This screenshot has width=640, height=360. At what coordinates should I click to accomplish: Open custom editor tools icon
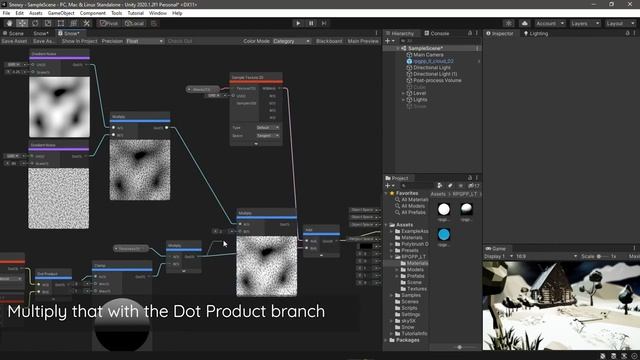(87, 23)
